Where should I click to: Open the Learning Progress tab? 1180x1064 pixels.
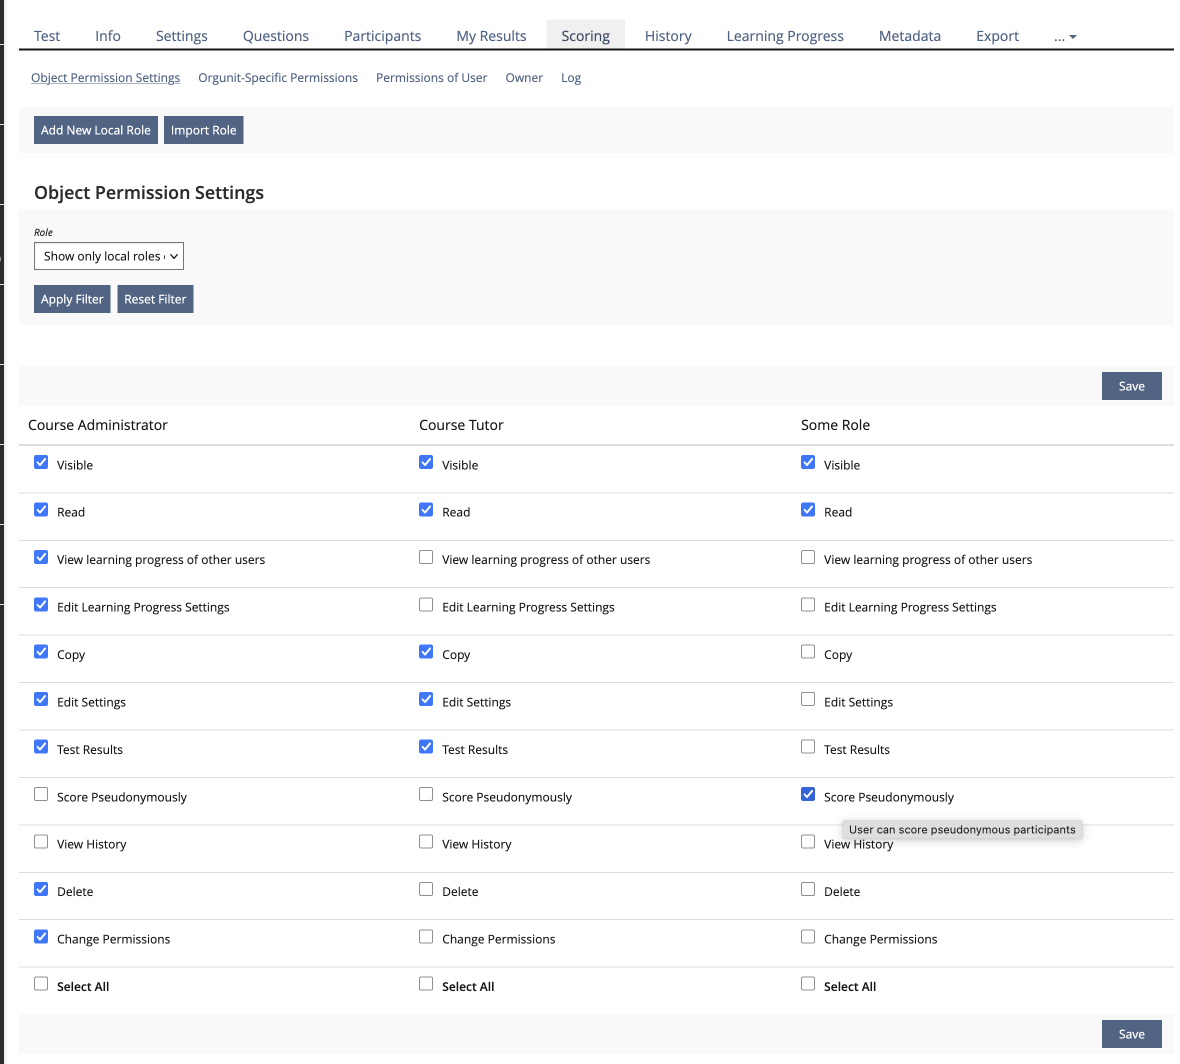pos(784,36)
